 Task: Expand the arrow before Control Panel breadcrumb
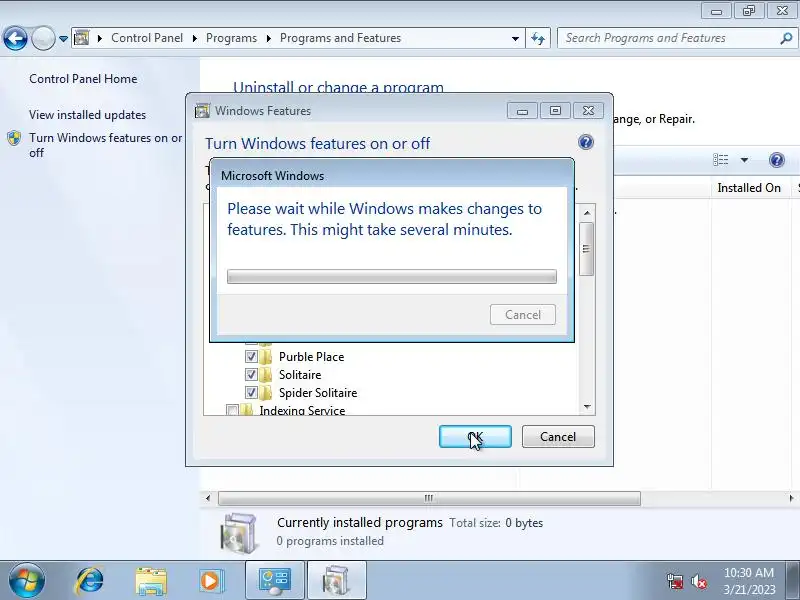click(100, 38)
